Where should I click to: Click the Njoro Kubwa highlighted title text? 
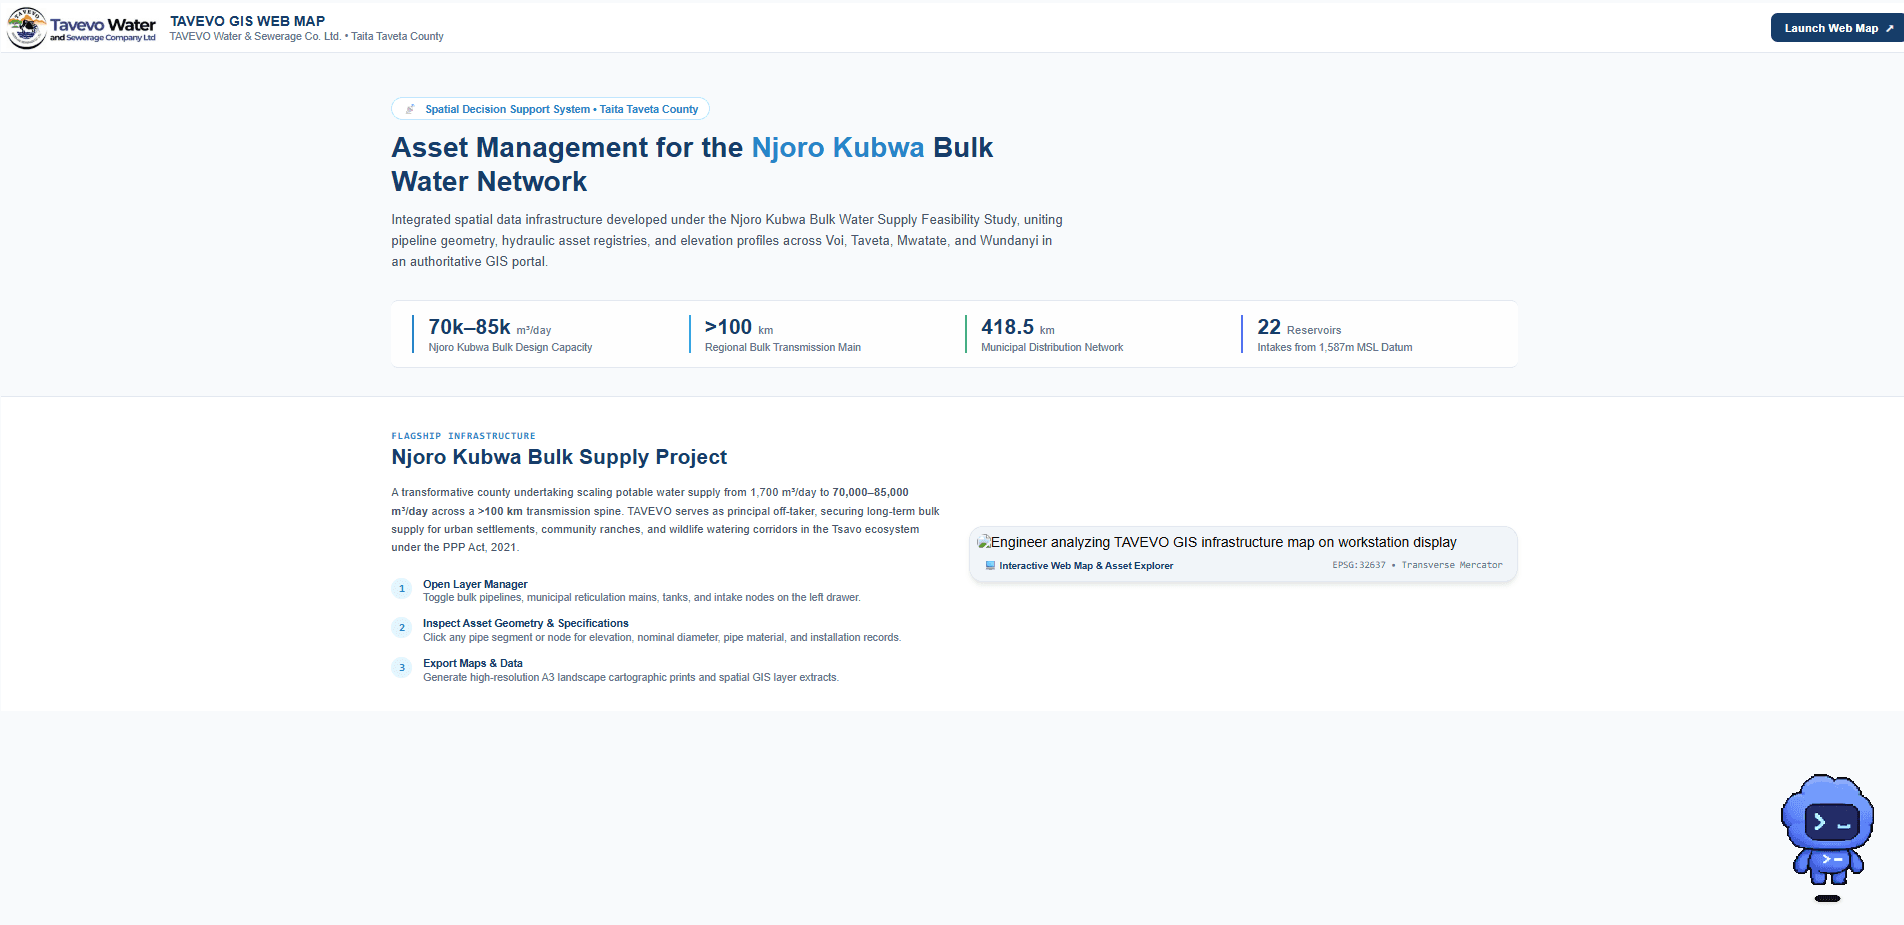[x=838, y=147]
